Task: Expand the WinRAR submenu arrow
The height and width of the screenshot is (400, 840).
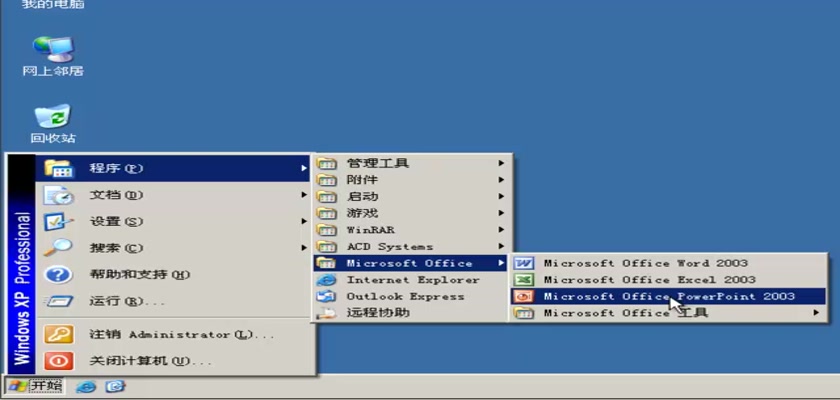Action: [501, 230]
